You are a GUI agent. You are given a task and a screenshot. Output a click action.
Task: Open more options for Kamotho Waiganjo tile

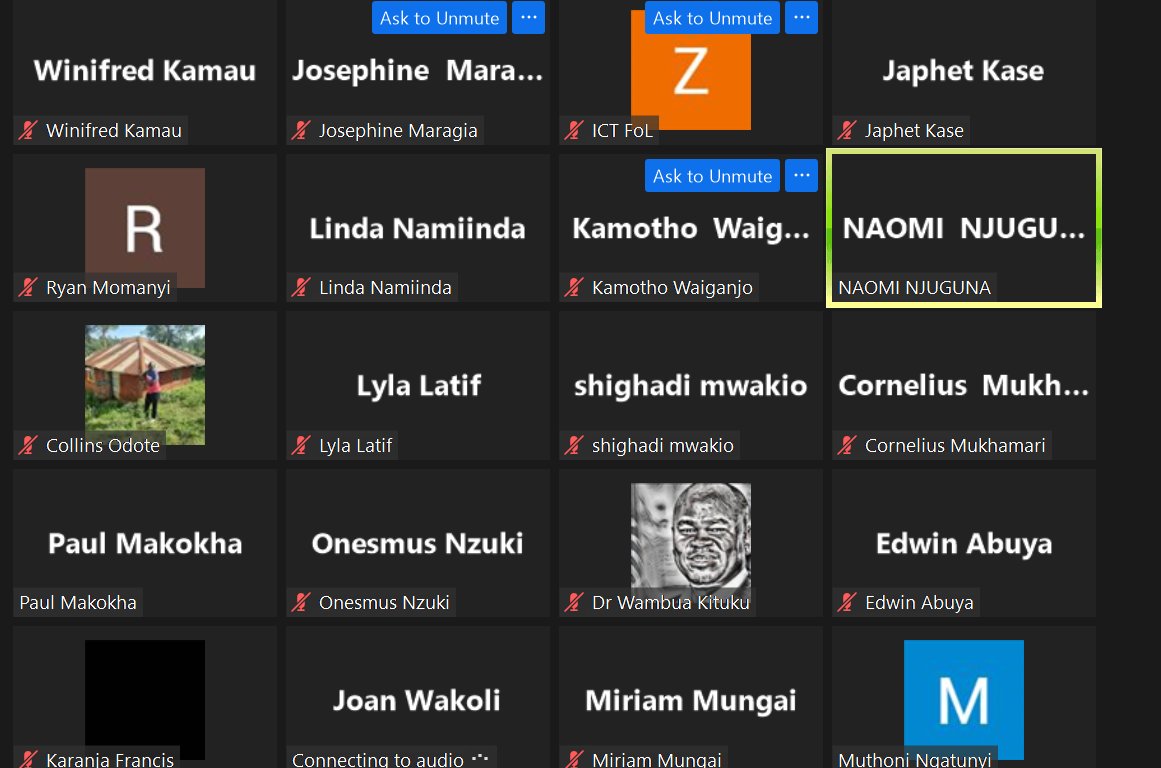801,176
